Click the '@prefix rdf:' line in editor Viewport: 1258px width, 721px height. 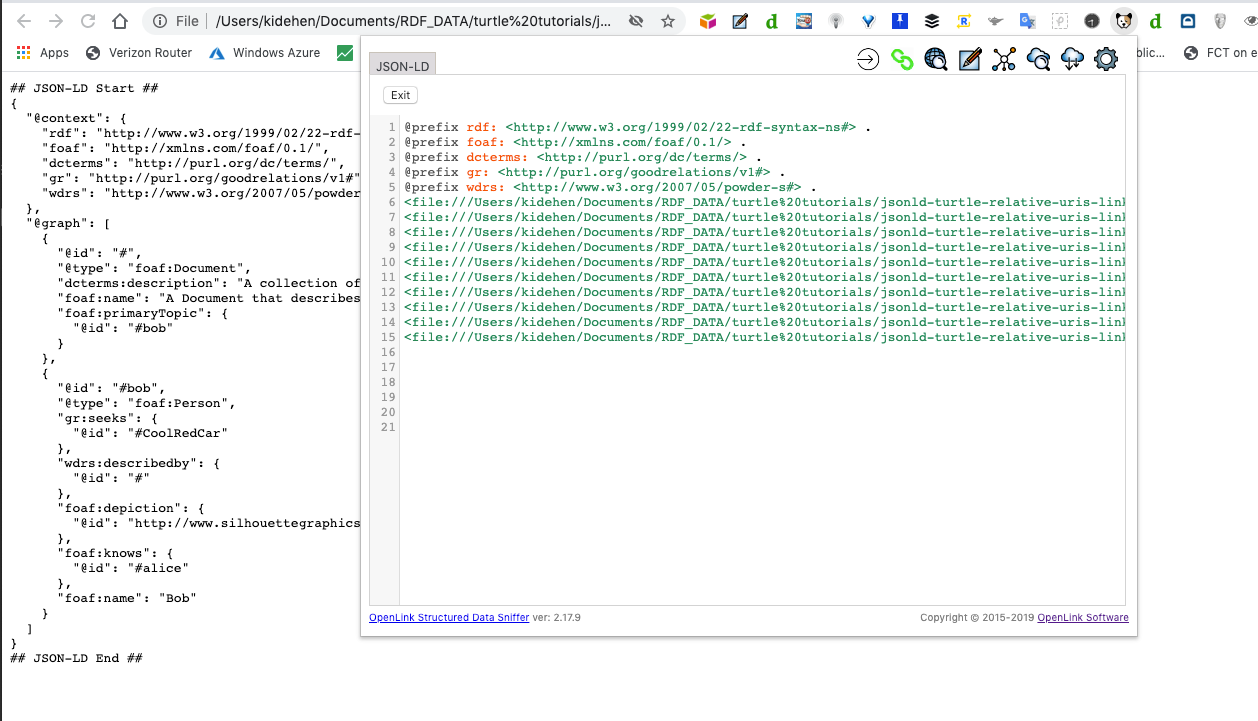638,128
